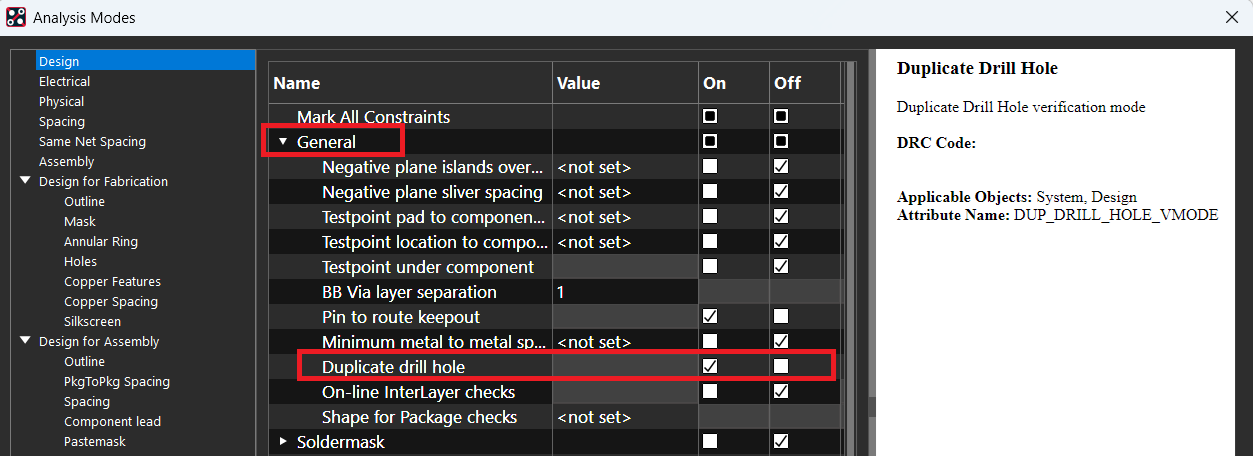Edit BB Via layer separation value
This screenshot has width=1253, height=456.
pyautogui.click(x=624, y=292)
